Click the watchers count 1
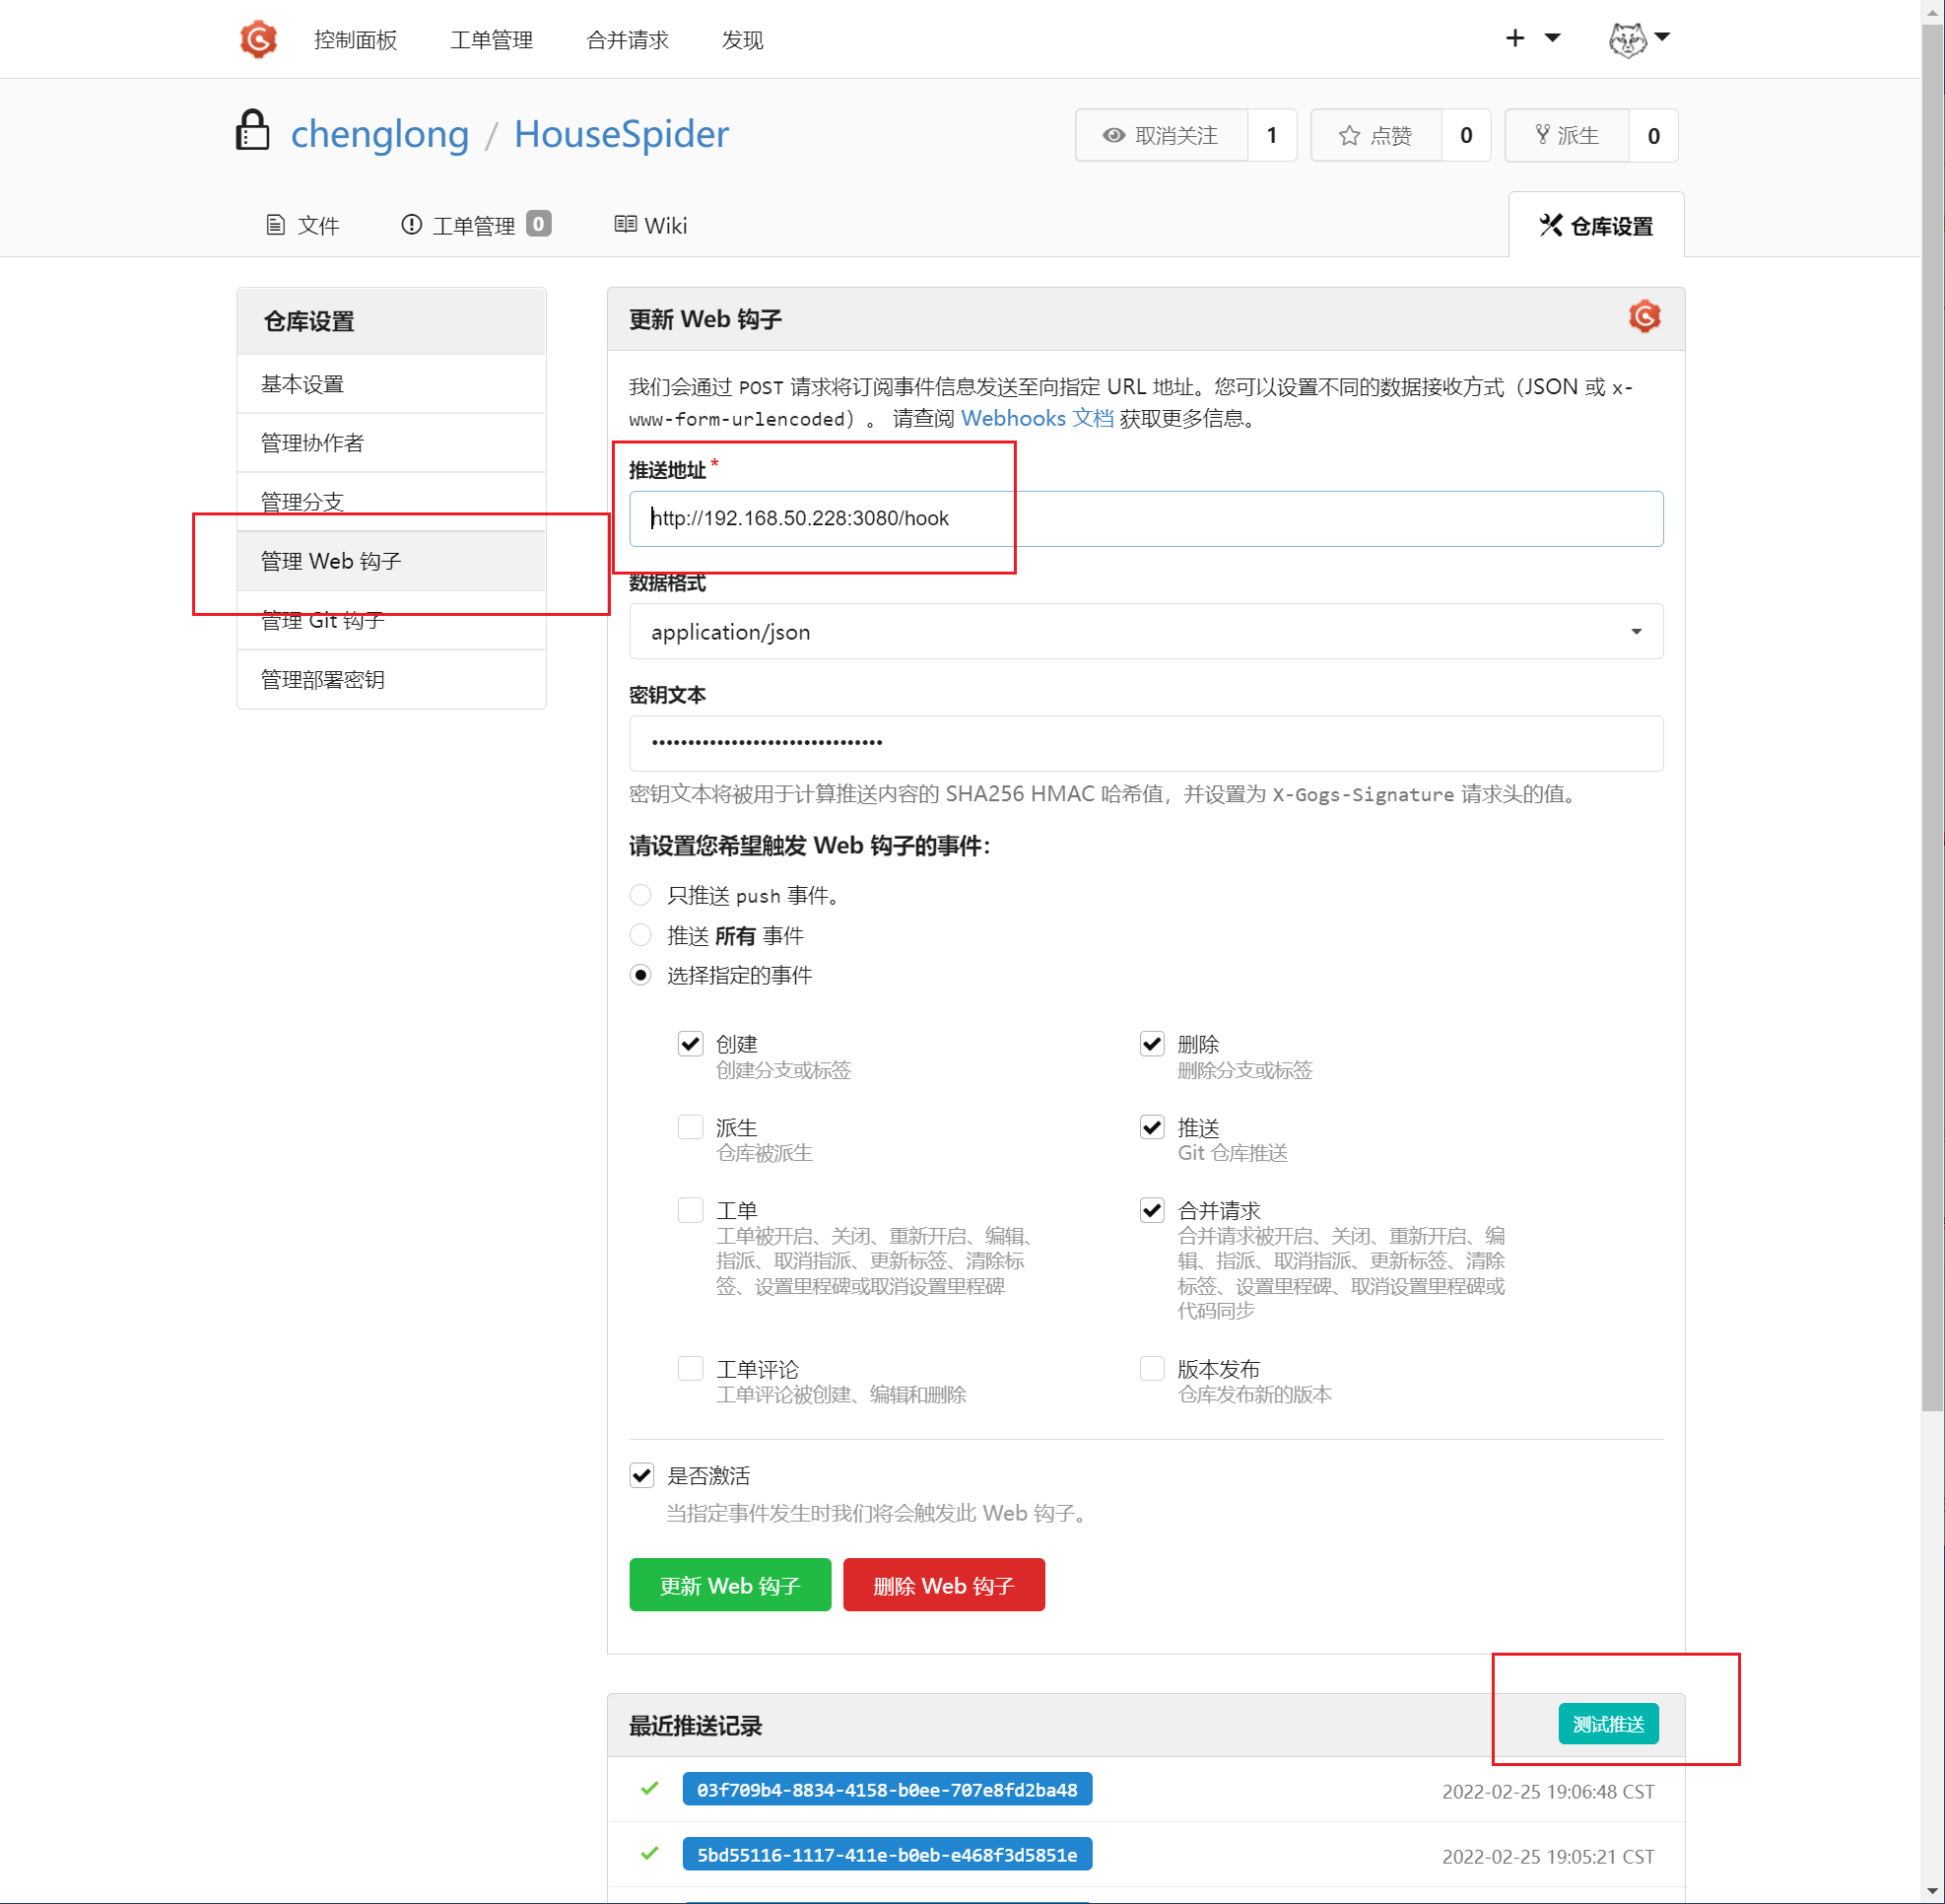 (1272, 135)
